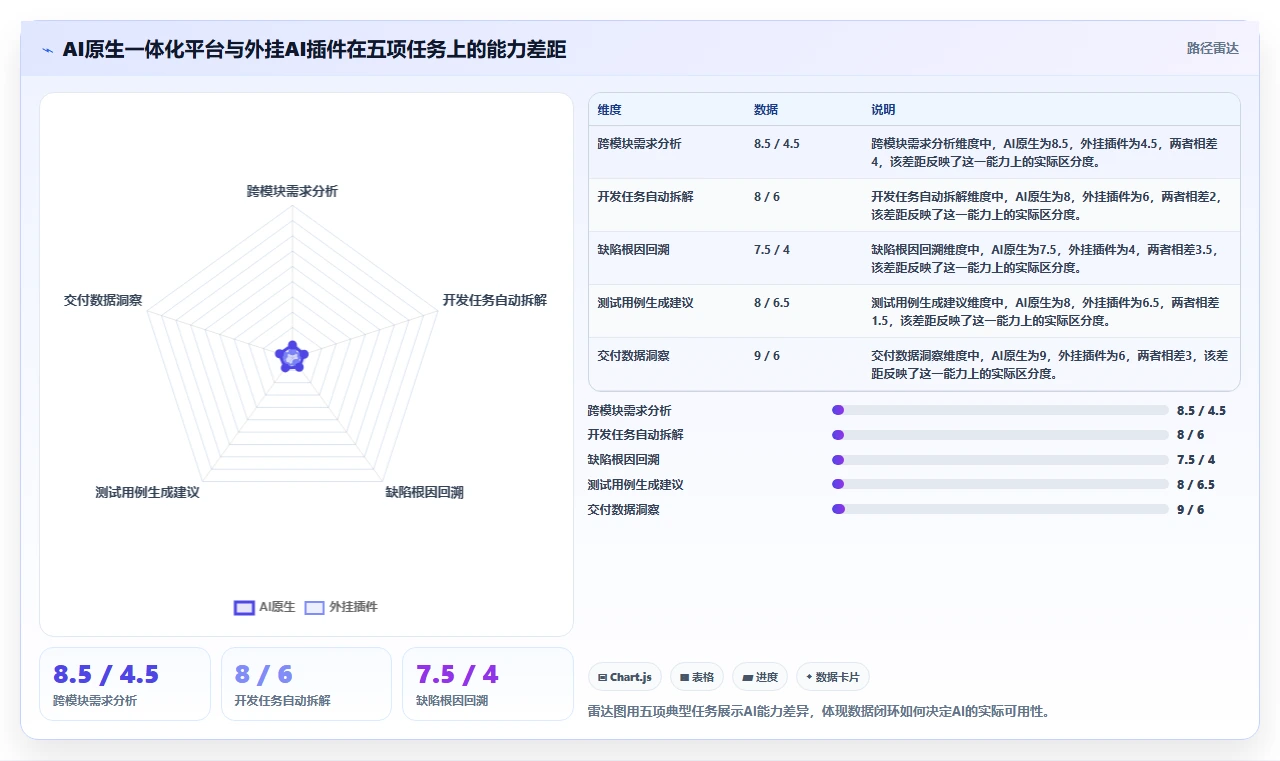Click the description text for 缺陷根因回溯 row
This screenshot has height=761, width=1280.
pos(1045,259)
